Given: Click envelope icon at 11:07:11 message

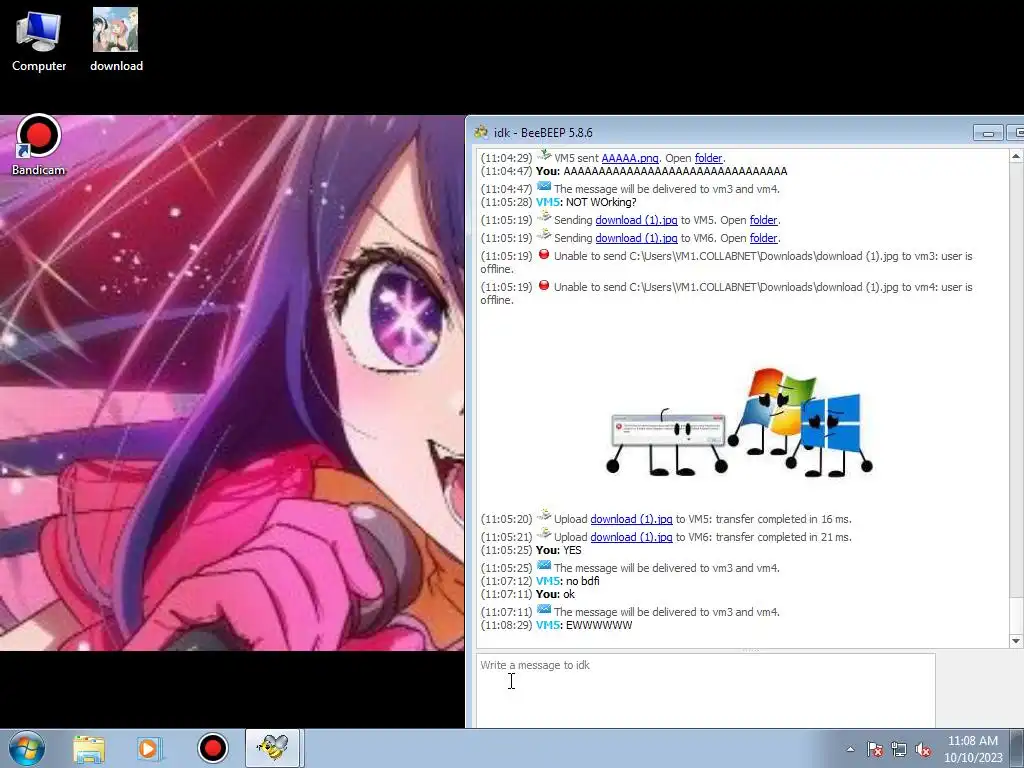Looking at the screenshot, I should (543, 610).
